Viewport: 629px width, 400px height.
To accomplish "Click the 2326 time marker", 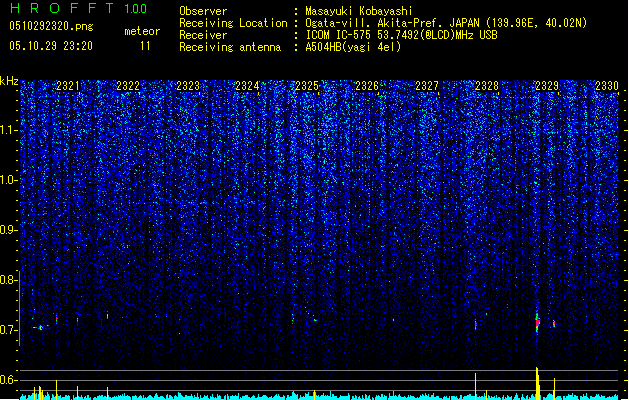I will [367, 86].
